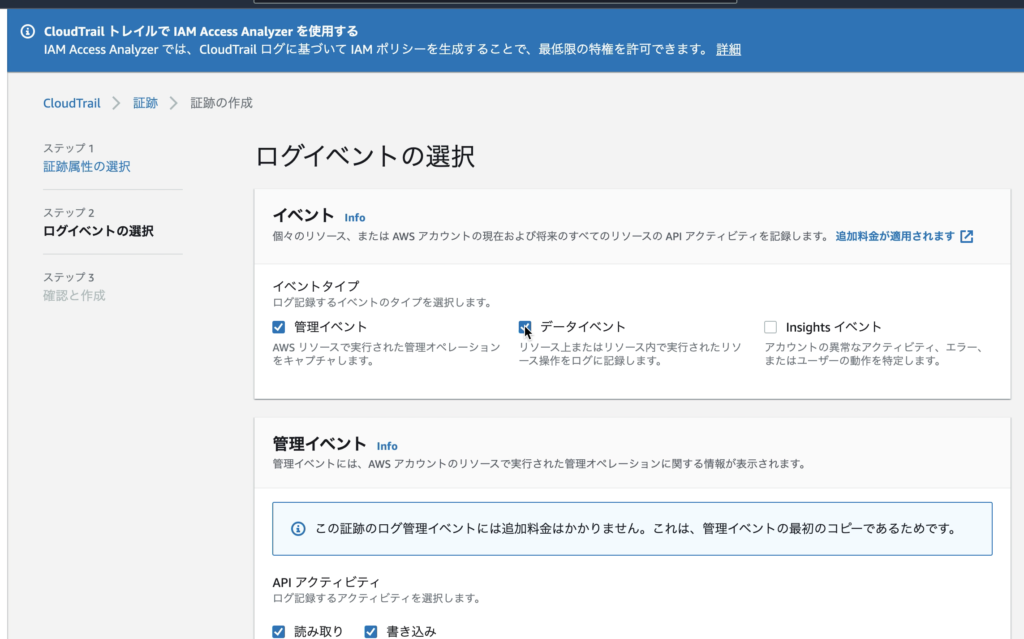Click the データイベント label text
The image size is (1024, 639).
[x=583, y=327]
